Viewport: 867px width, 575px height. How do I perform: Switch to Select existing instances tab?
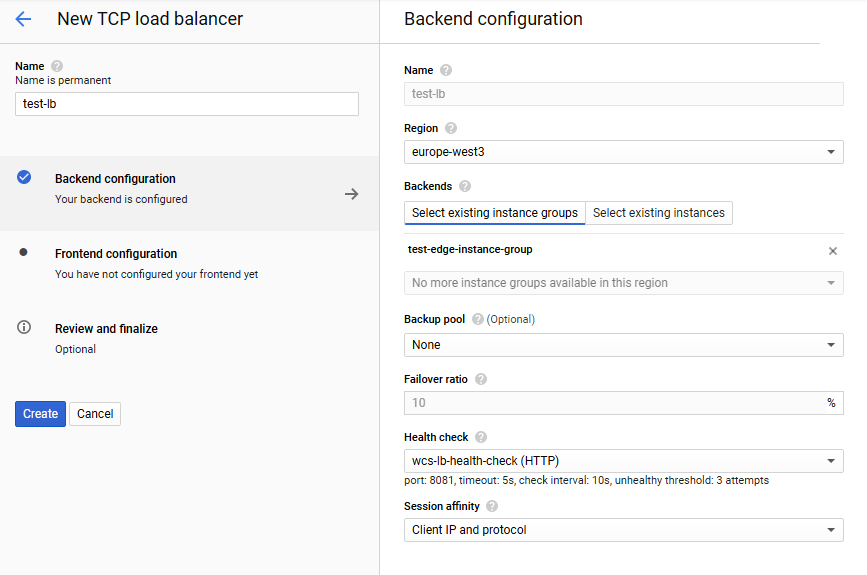[658, 213]
